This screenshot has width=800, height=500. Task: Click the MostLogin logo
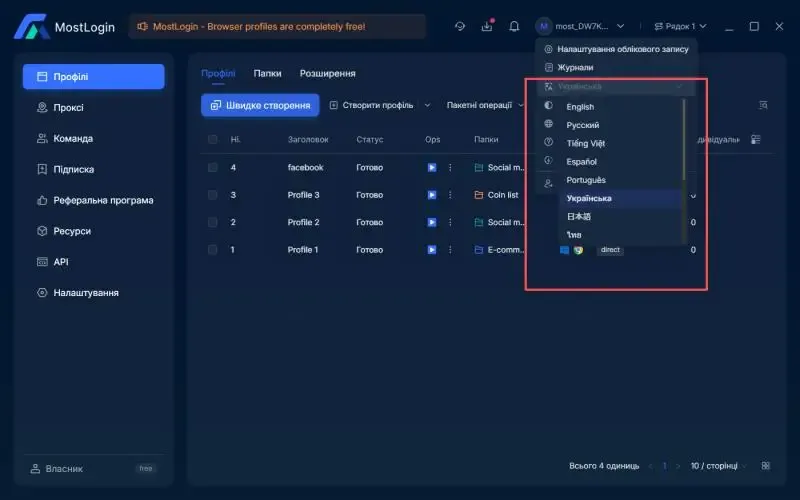point(64,27)
